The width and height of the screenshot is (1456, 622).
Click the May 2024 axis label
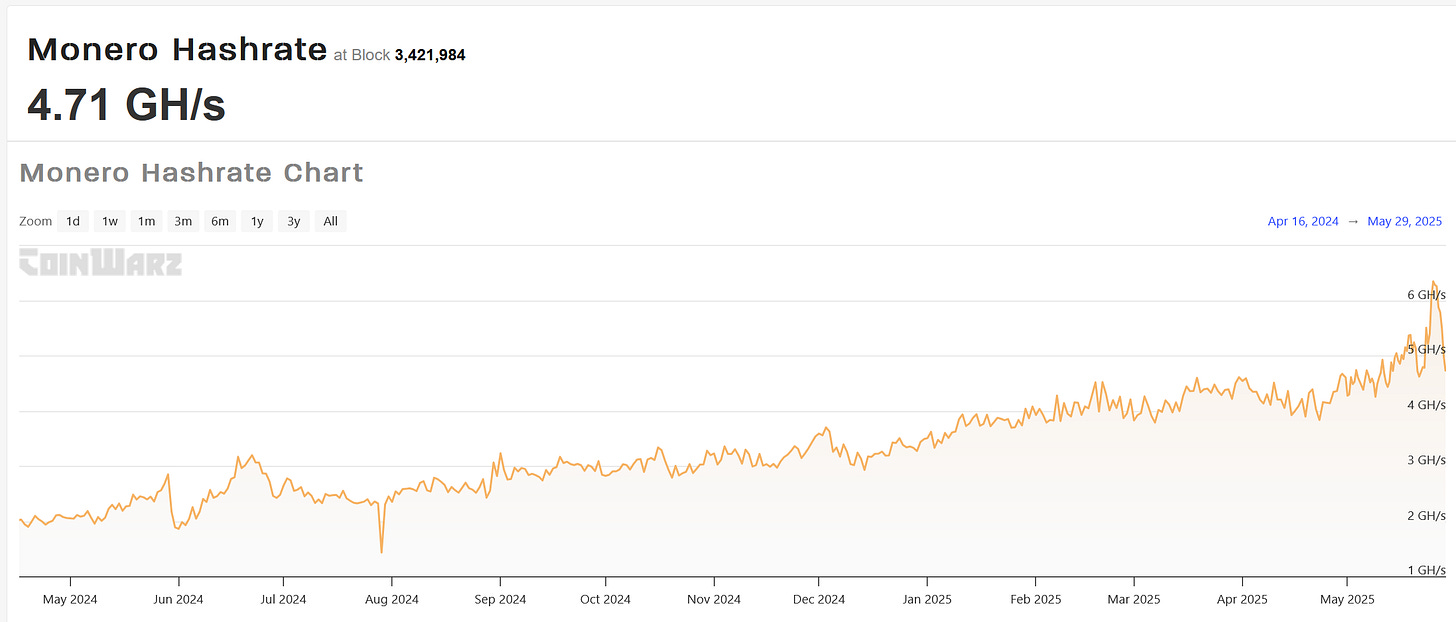(x=71, y=600)
